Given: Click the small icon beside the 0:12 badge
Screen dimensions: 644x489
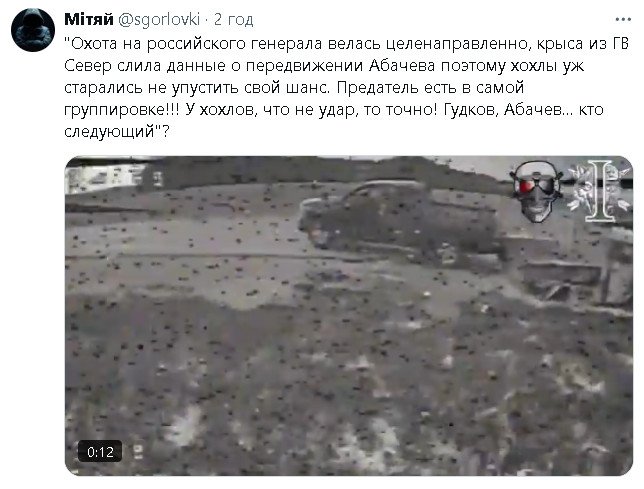Looking at the screenshot, I should click(138, 452).
